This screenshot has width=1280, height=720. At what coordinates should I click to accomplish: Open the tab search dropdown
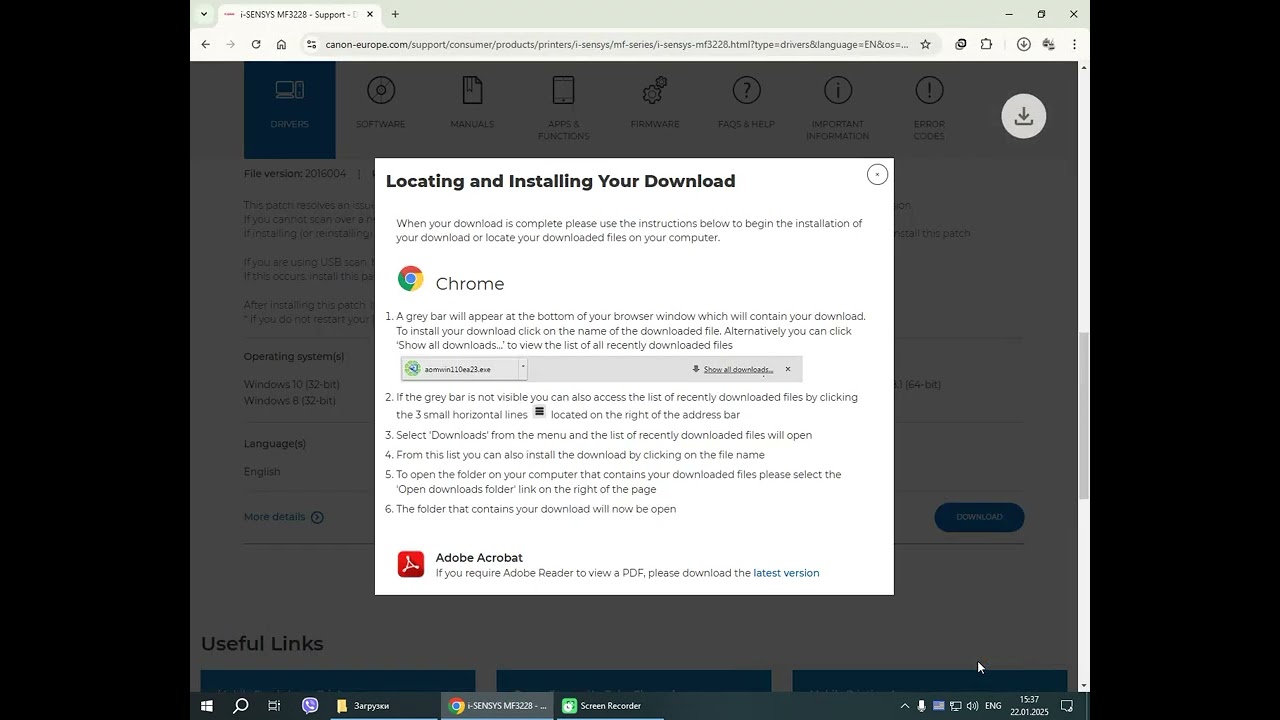point(204,14)
